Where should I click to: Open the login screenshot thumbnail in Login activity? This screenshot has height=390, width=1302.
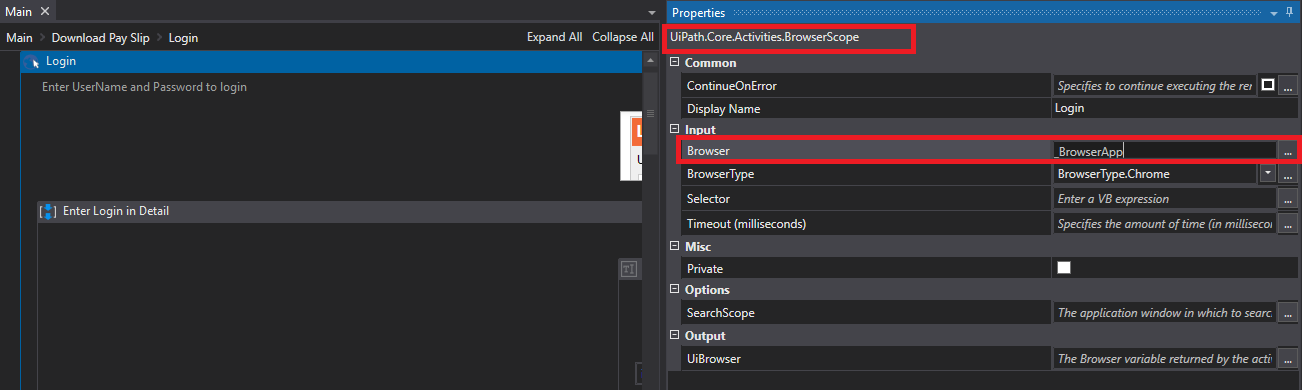(x=630, y=146)
